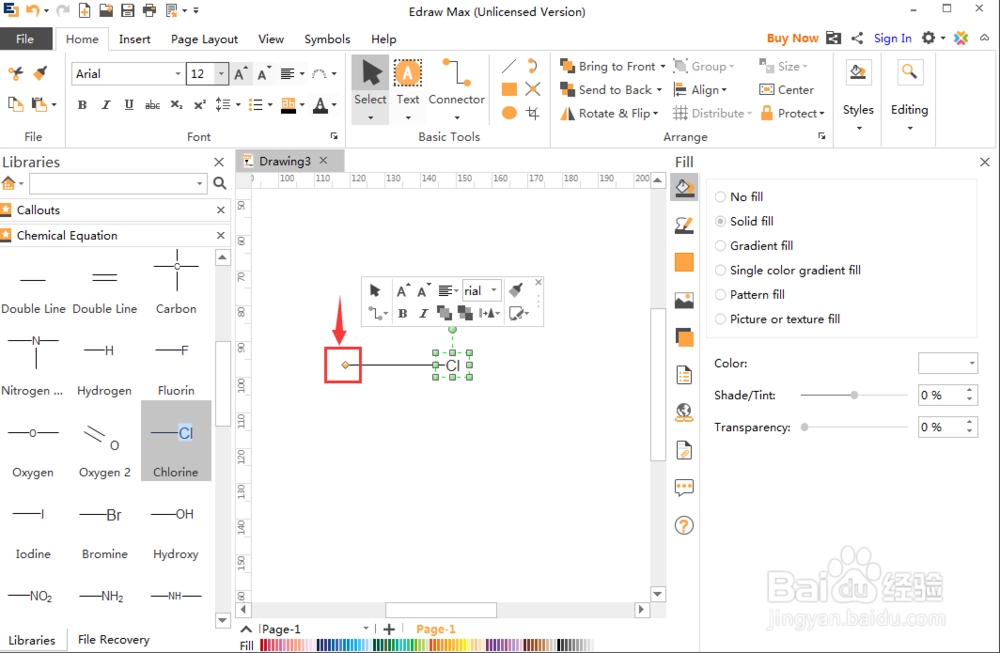Image resolution: width=1000 pixels, height=653 pixels.
Task: Click the Share icon in title area
Action: click(857, 38)
